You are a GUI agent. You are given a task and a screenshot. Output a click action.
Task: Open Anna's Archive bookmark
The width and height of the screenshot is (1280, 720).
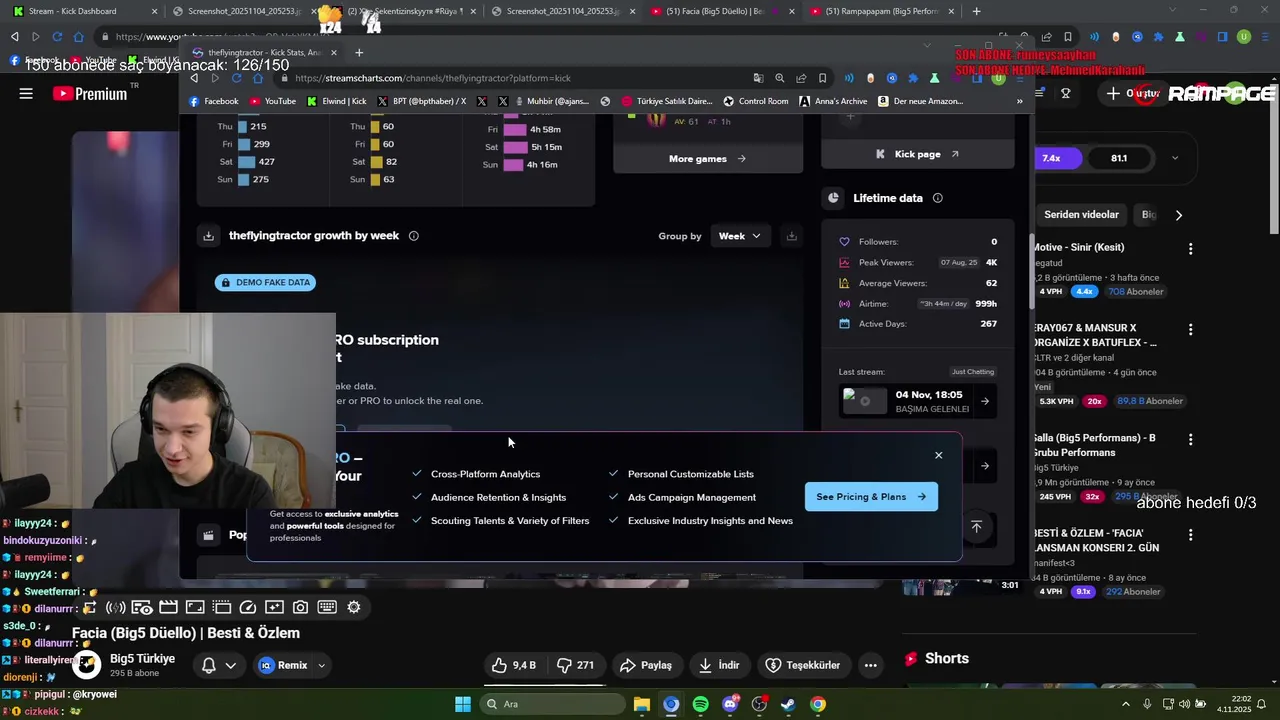click(x=834, y=101)
